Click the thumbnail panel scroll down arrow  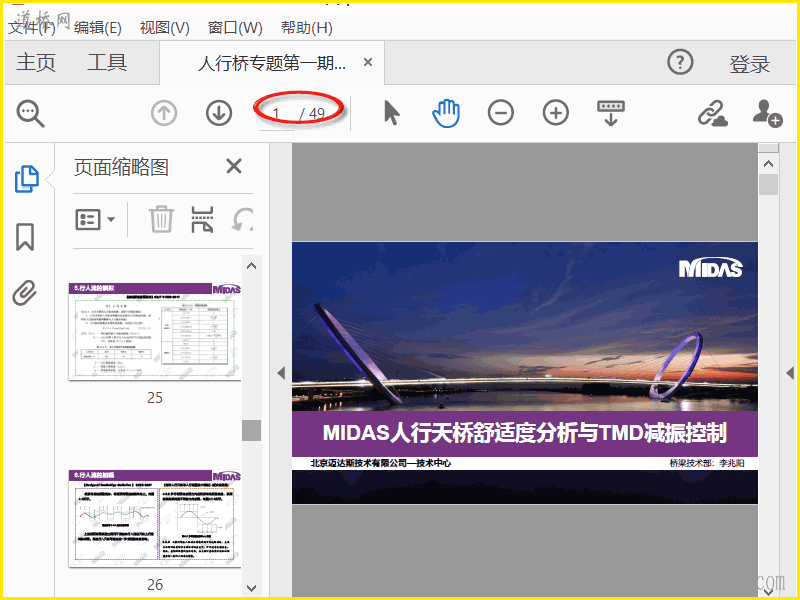tap(251, 588)
